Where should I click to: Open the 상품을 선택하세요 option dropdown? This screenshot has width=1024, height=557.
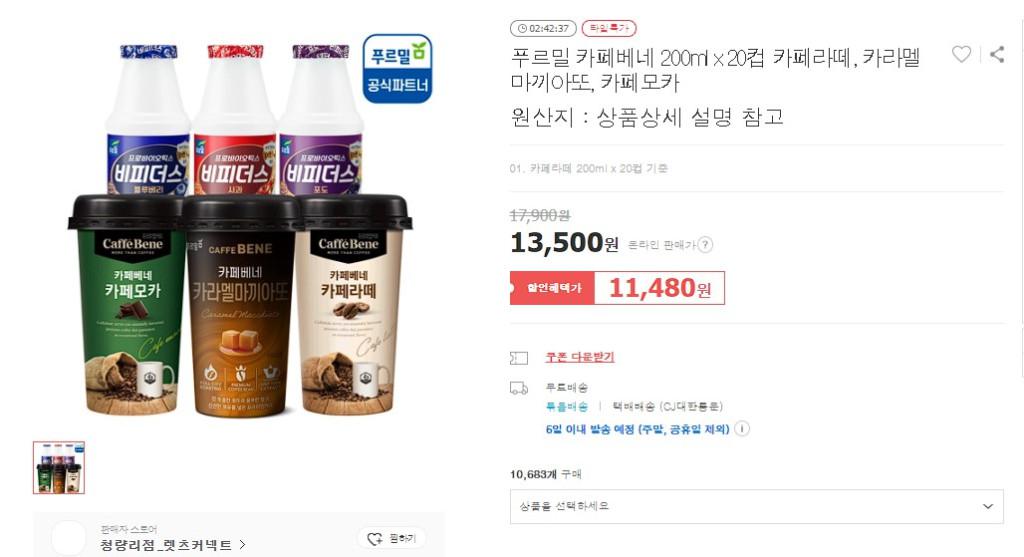(756, 506)
